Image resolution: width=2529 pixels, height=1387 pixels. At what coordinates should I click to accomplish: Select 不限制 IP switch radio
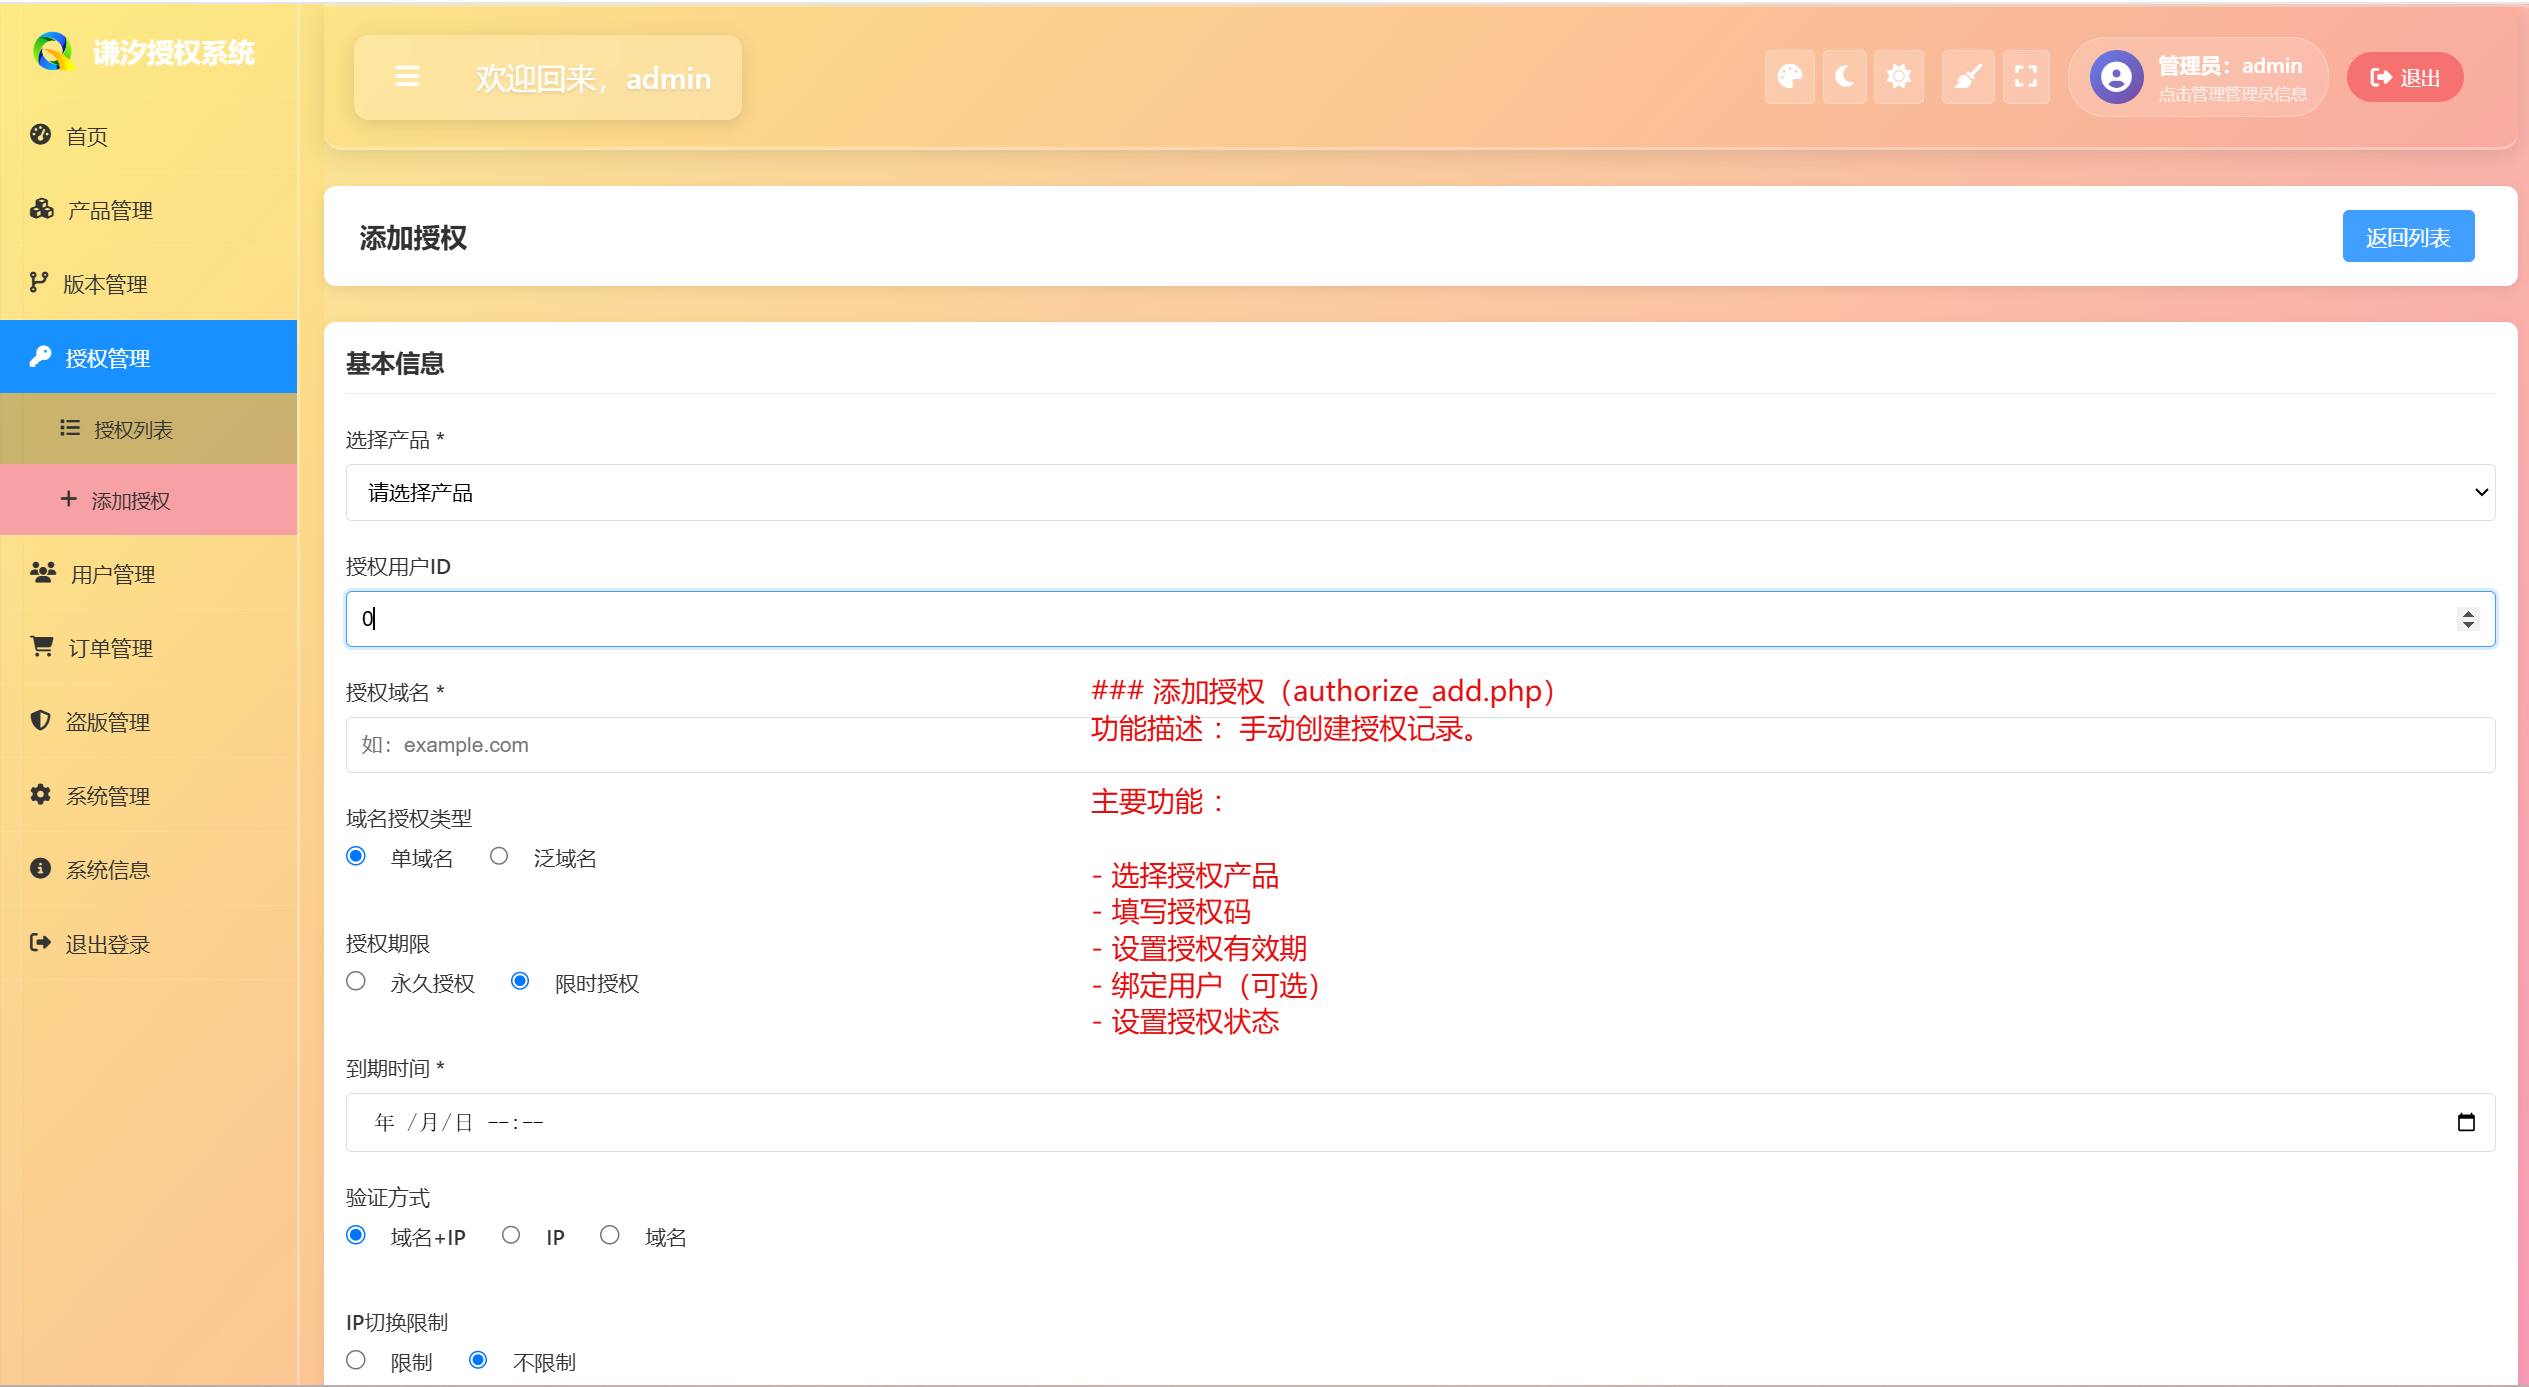[478, 1361]
